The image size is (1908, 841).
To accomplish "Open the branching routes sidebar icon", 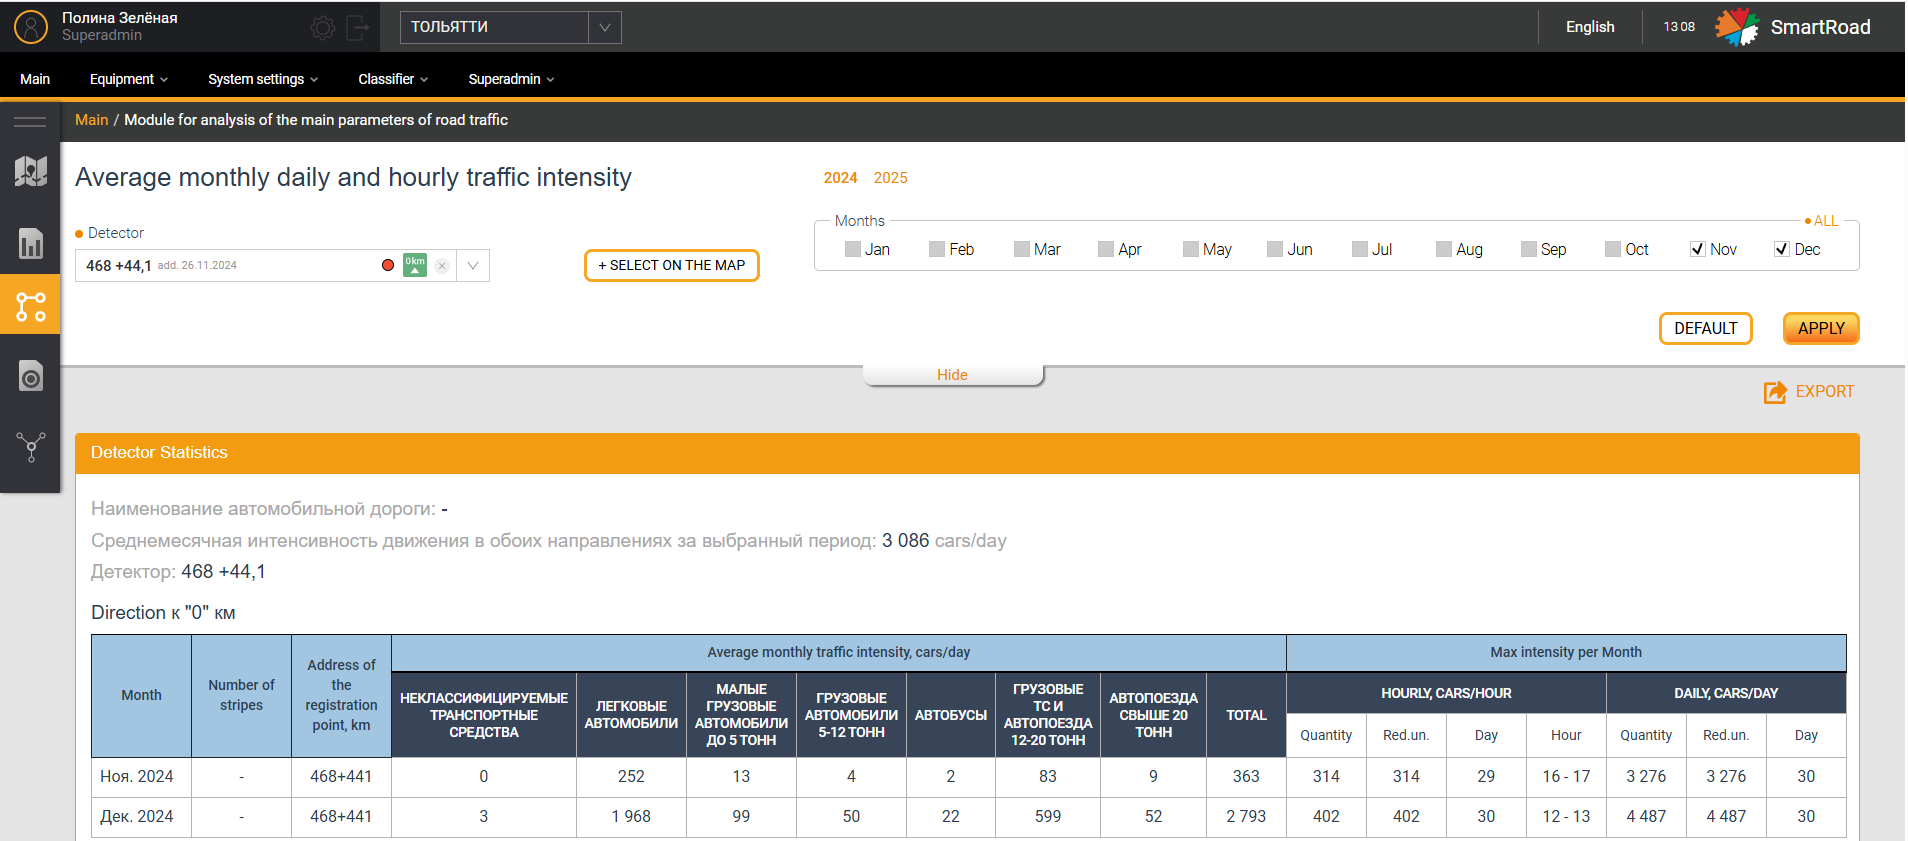I will click(31, 446).
